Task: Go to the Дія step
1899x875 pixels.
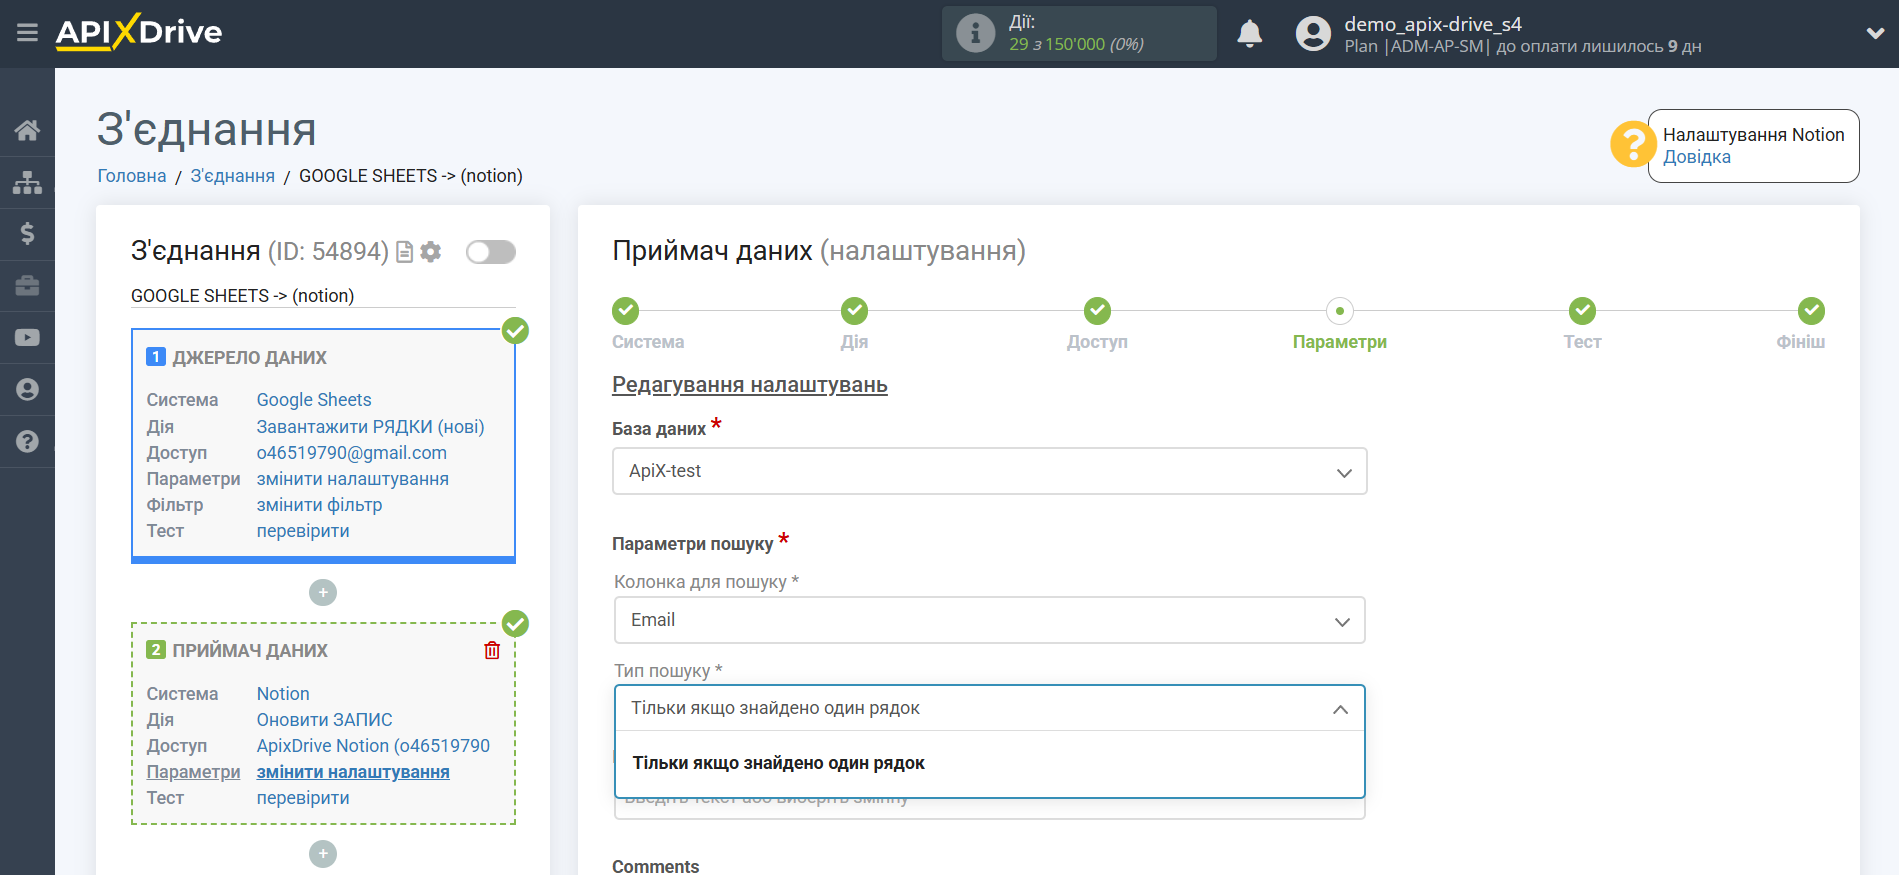Action: 854,311
